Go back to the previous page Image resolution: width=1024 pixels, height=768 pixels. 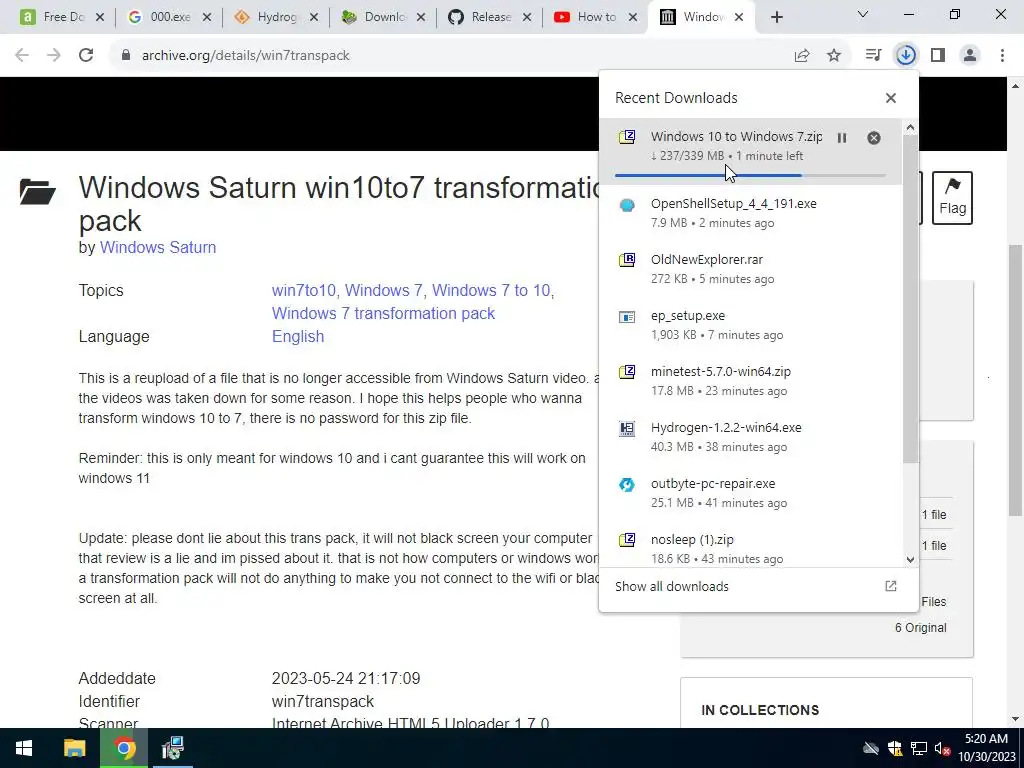[22, 56]
